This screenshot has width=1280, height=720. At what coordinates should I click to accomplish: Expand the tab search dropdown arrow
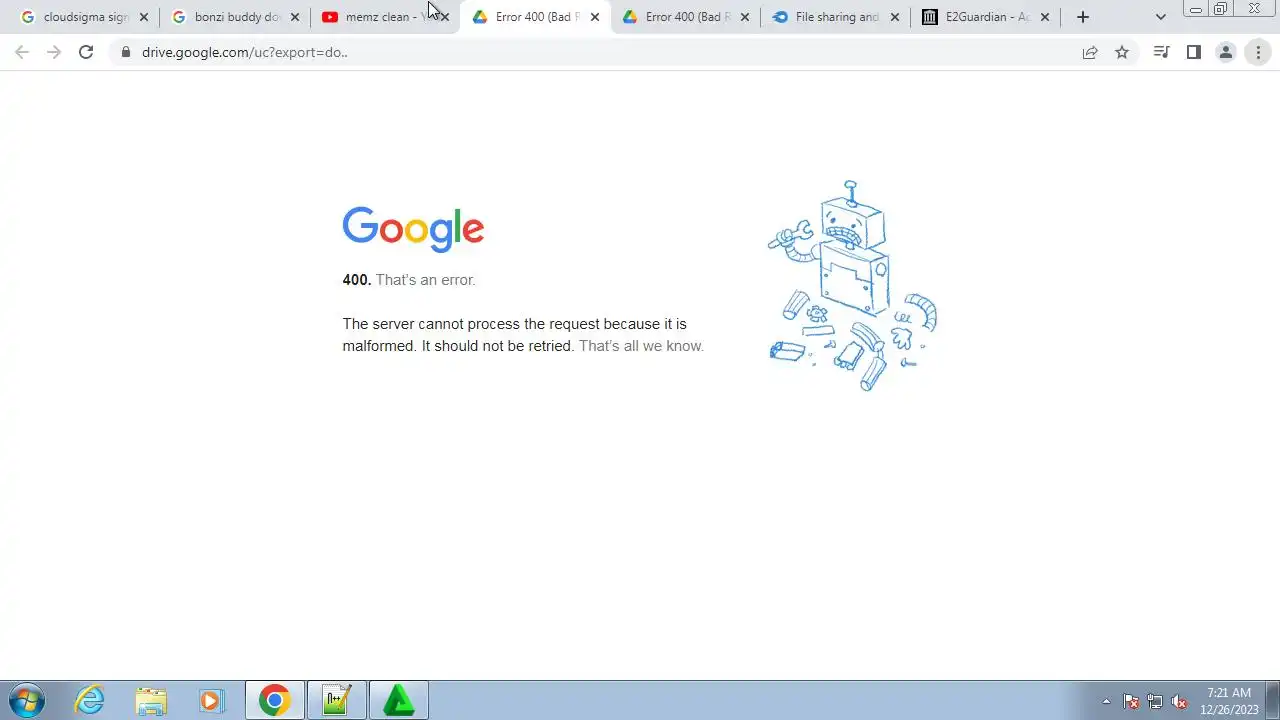point(1160,17)
